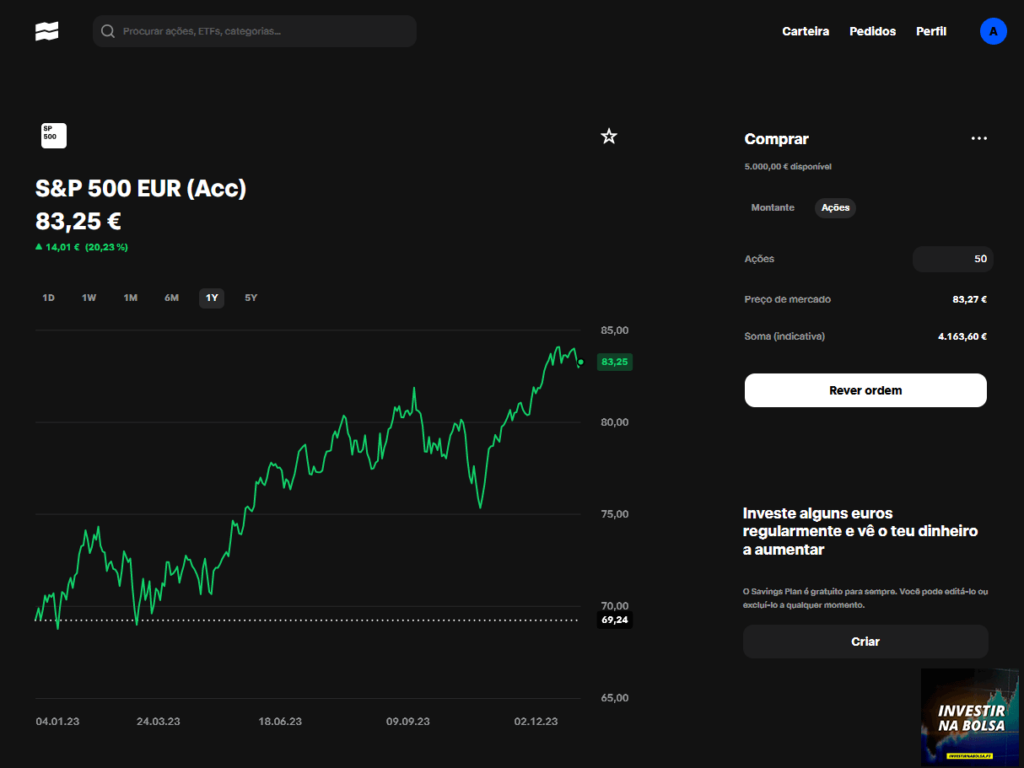Select the 1D chart range
1024x768 pixels.
click(48, 298)
